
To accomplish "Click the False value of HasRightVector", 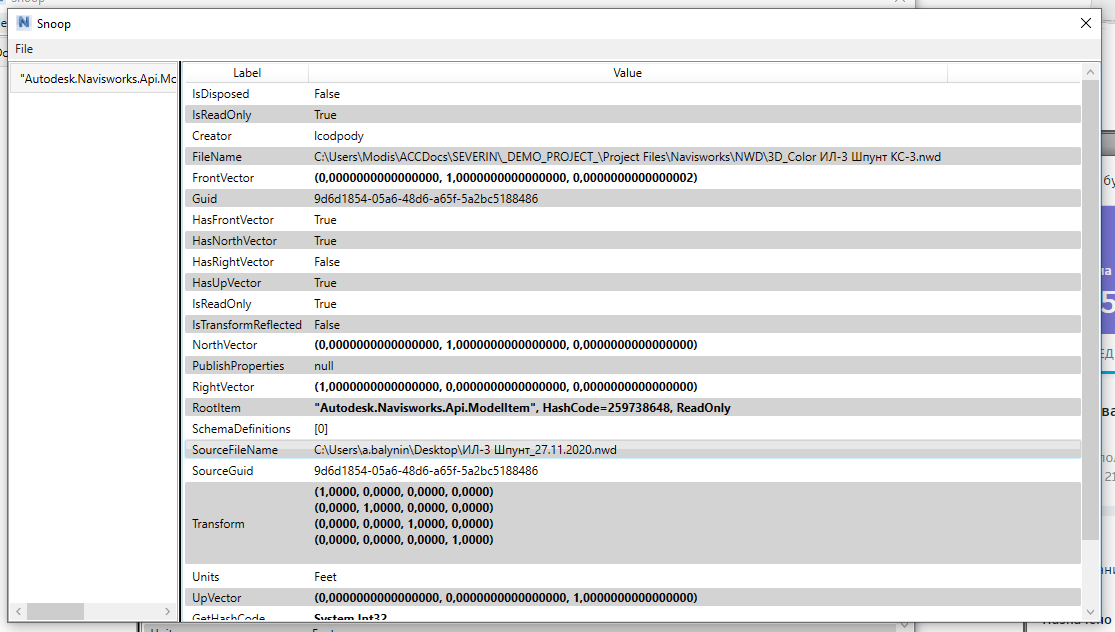I will click(x=327, y=262).
